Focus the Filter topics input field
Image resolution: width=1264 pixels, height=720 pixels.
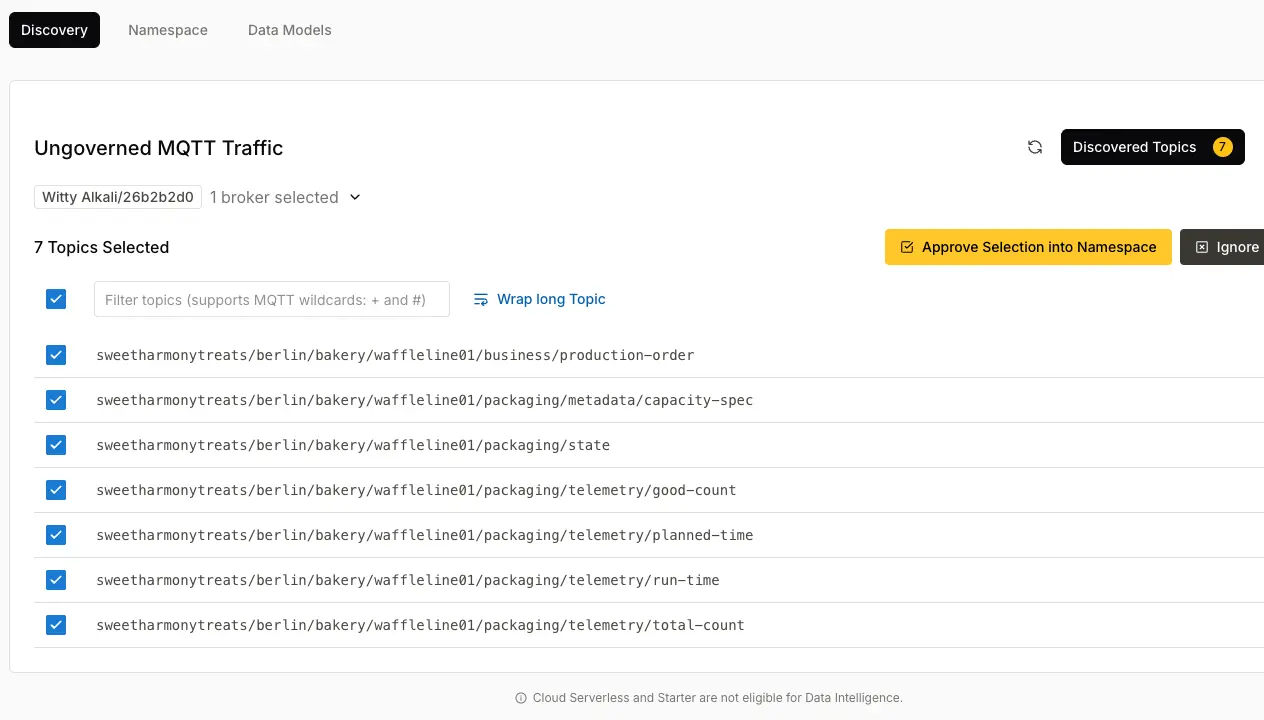[x=272, y=300]
